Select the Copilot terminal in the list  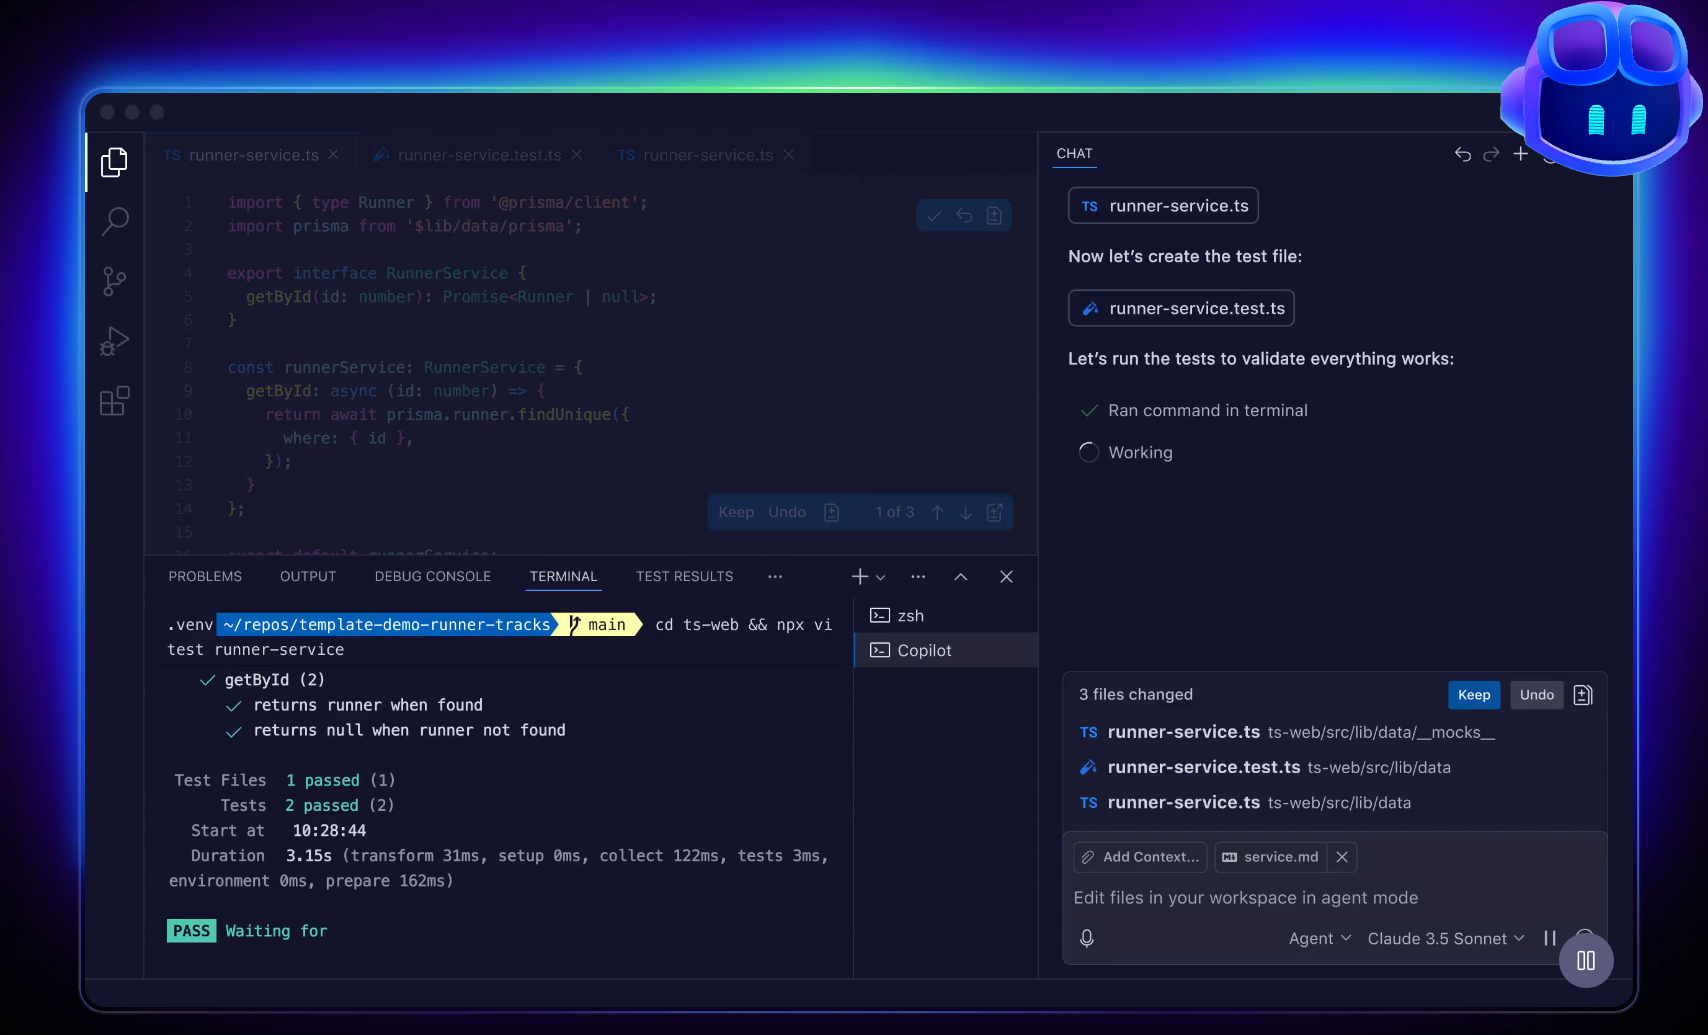click(924, 650)
